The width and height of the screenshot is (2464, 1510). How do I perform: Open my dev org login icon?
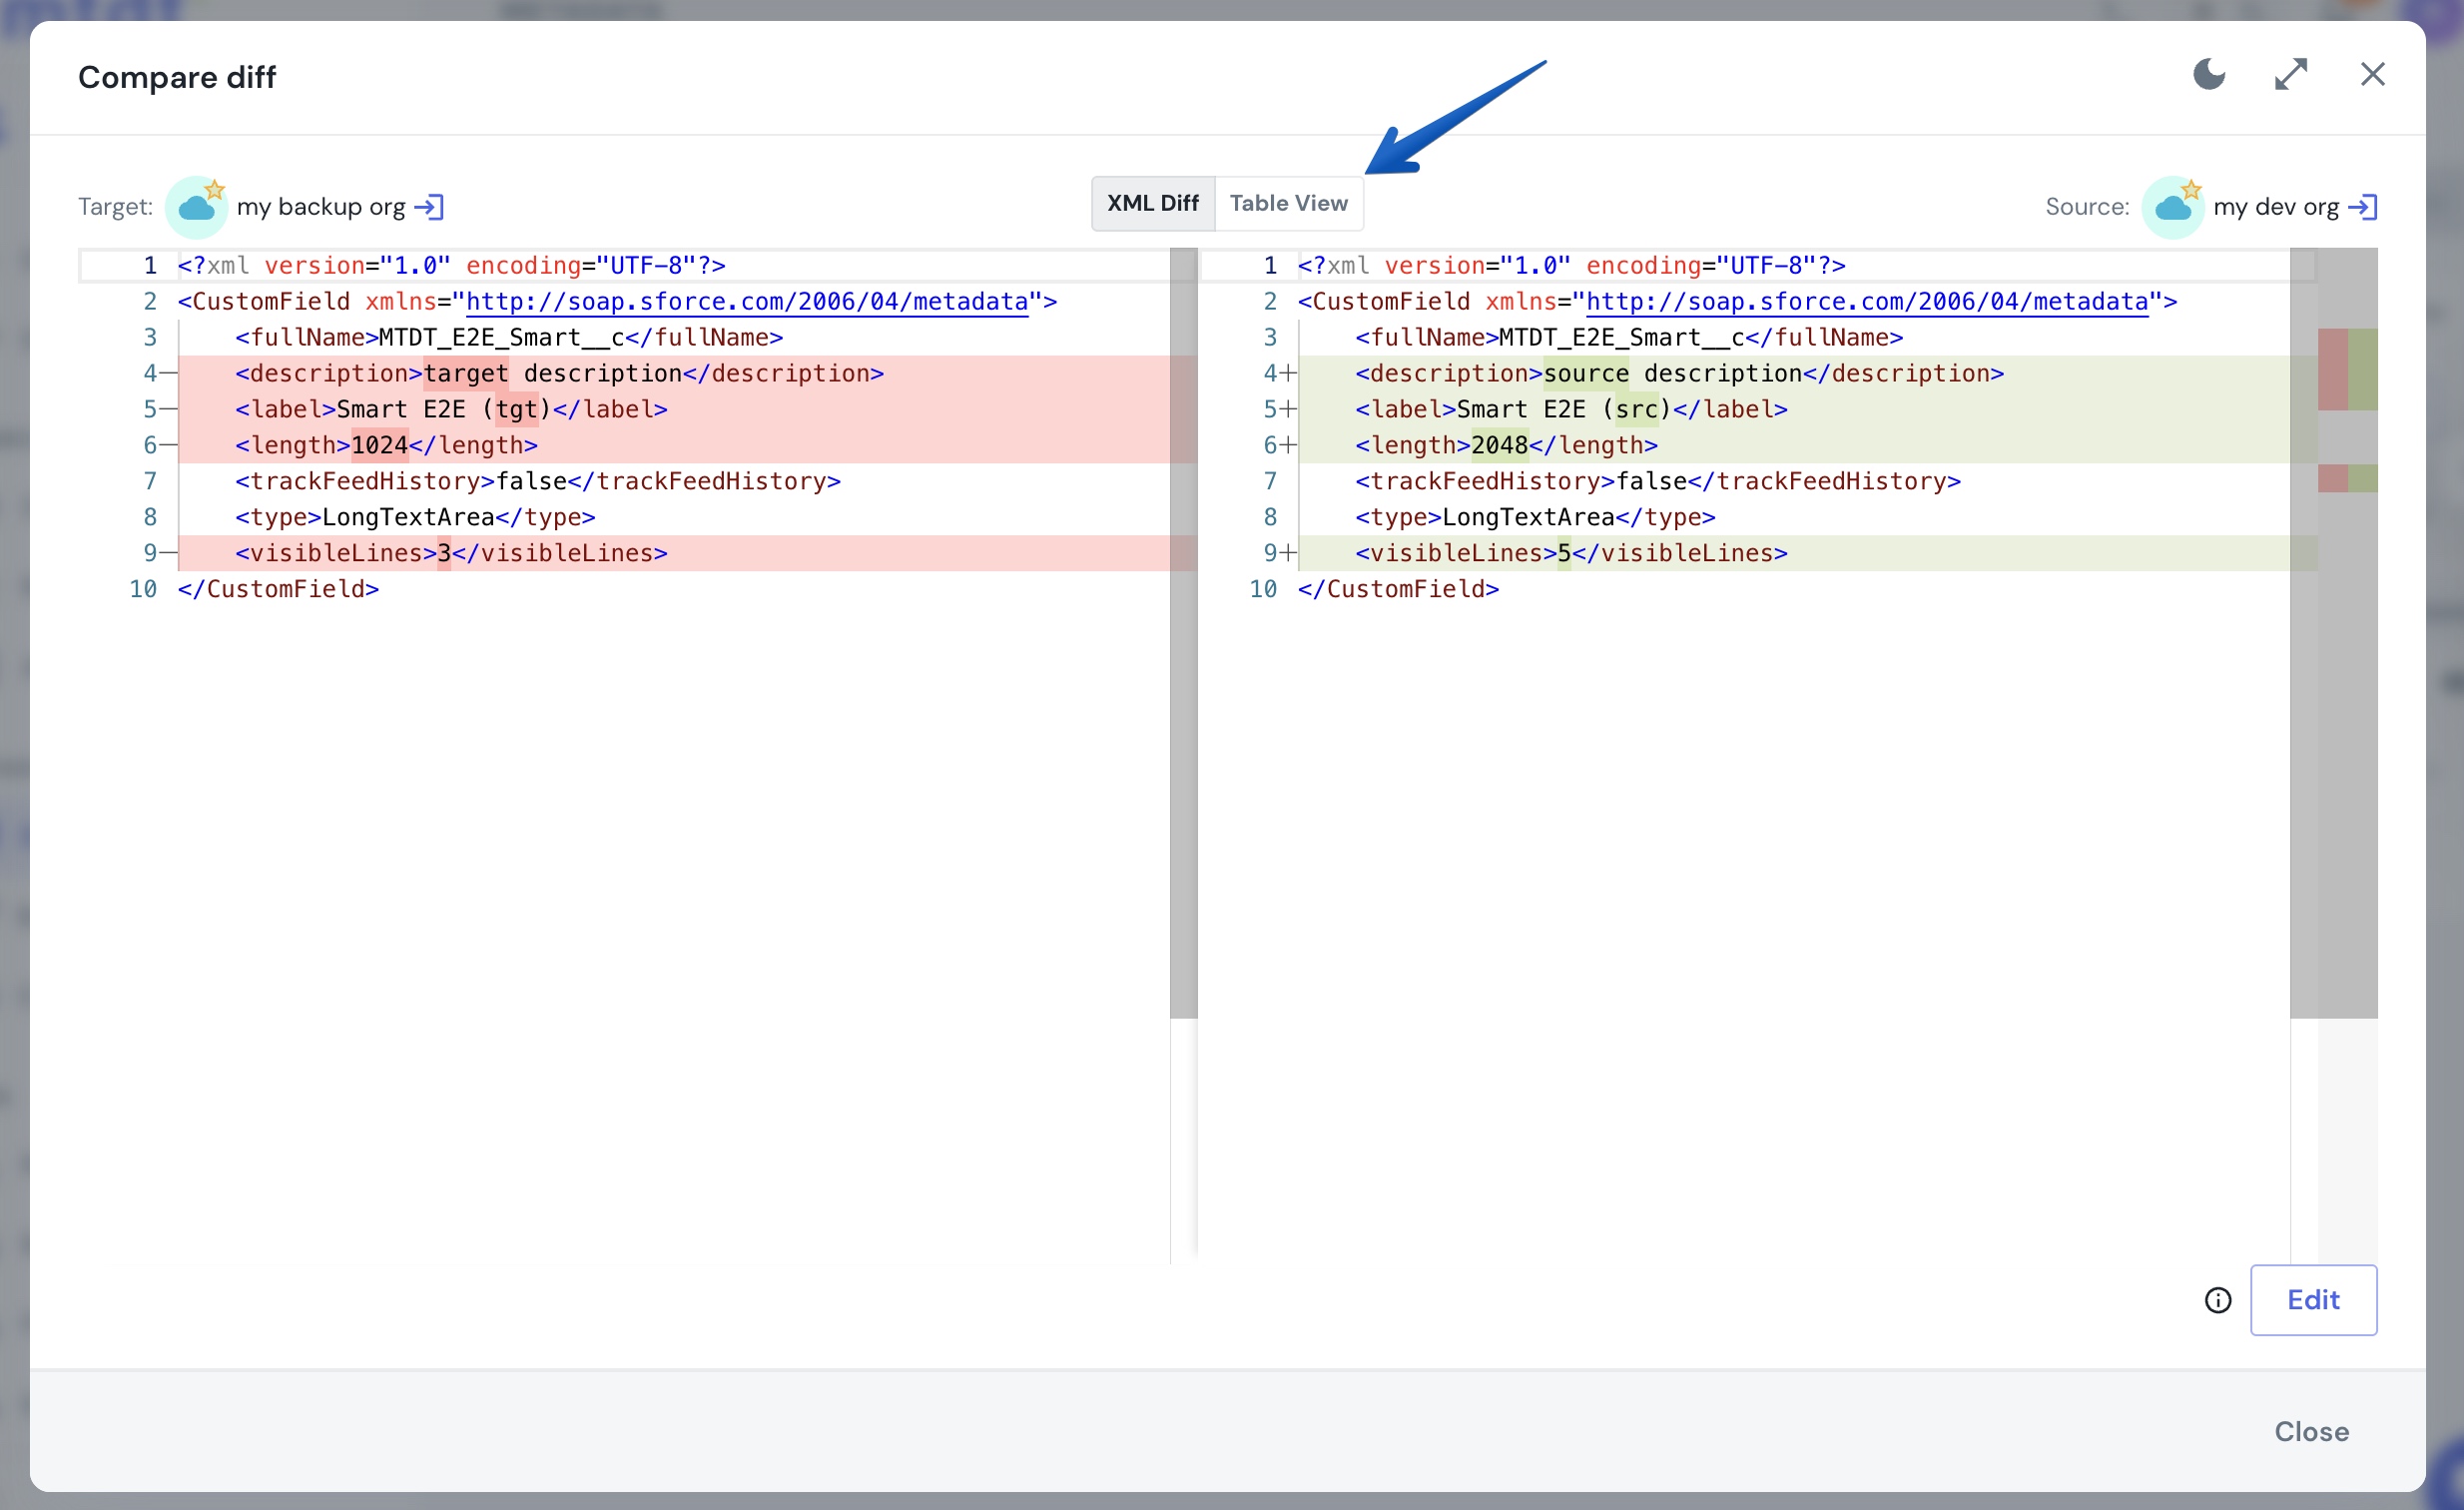2363,207
